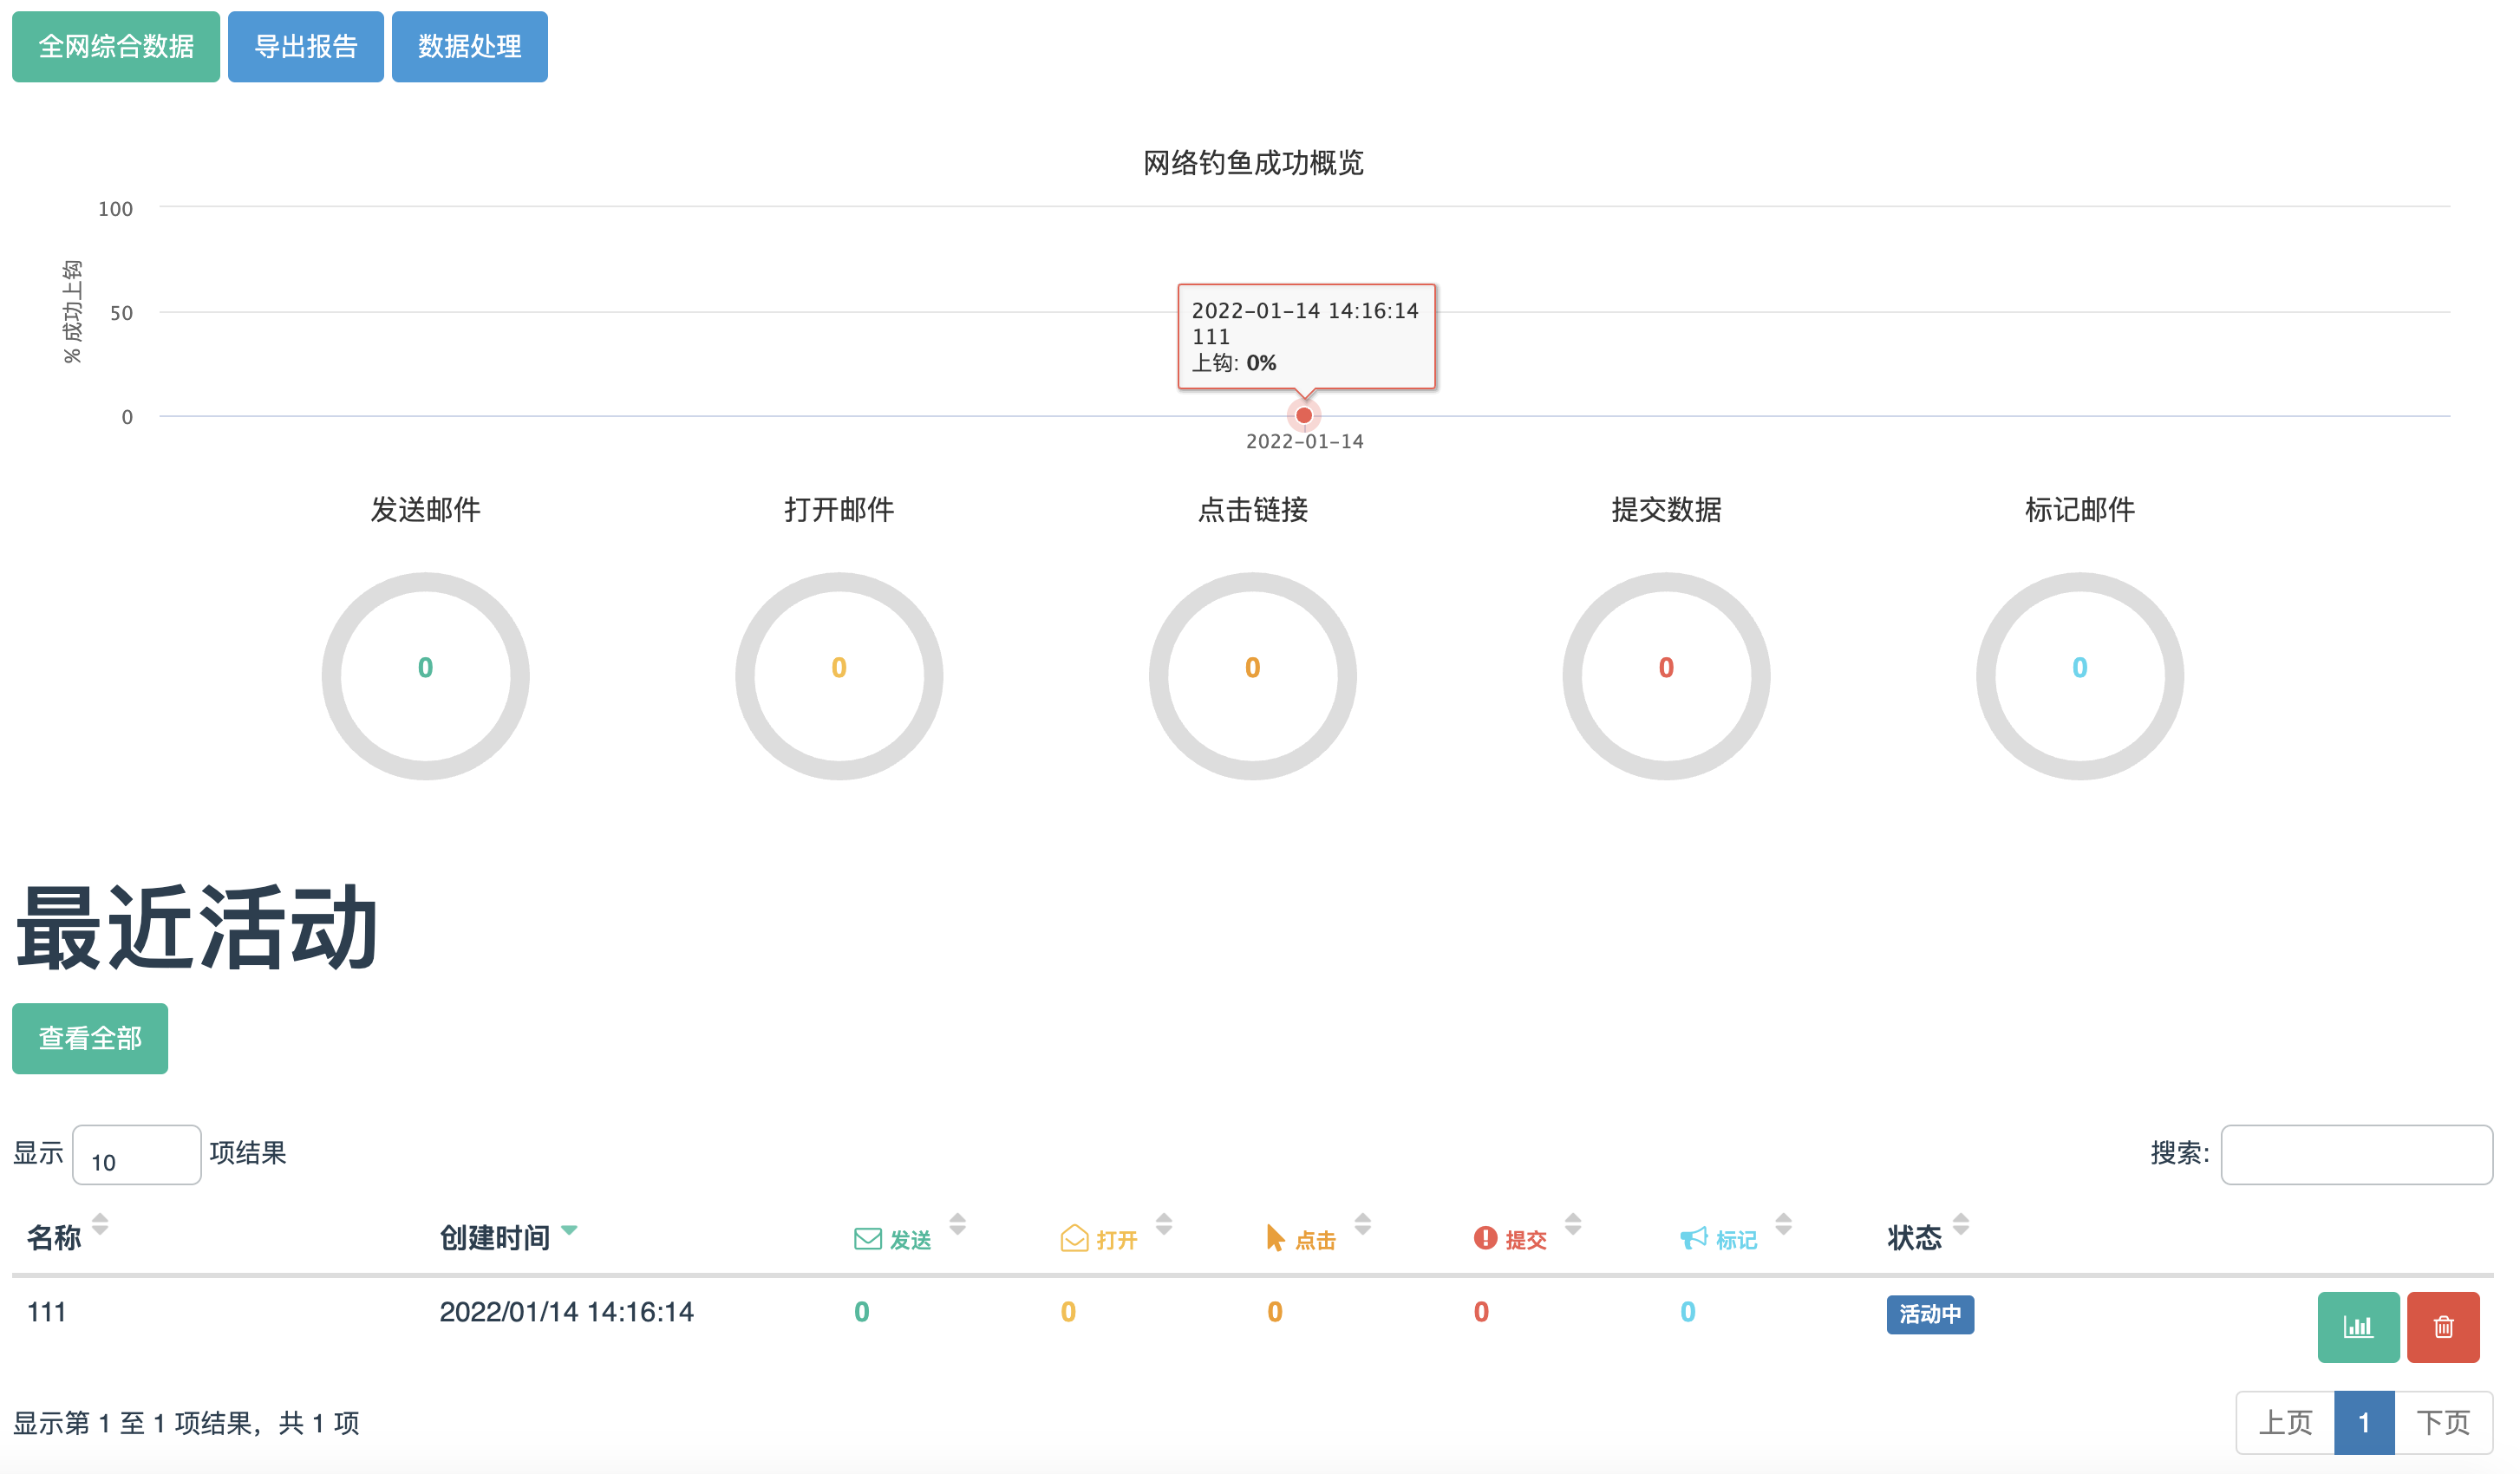Click the 显示第 1 至 1 项结果 summary text
The image size is (2520, 1474).
[186, 1422]
